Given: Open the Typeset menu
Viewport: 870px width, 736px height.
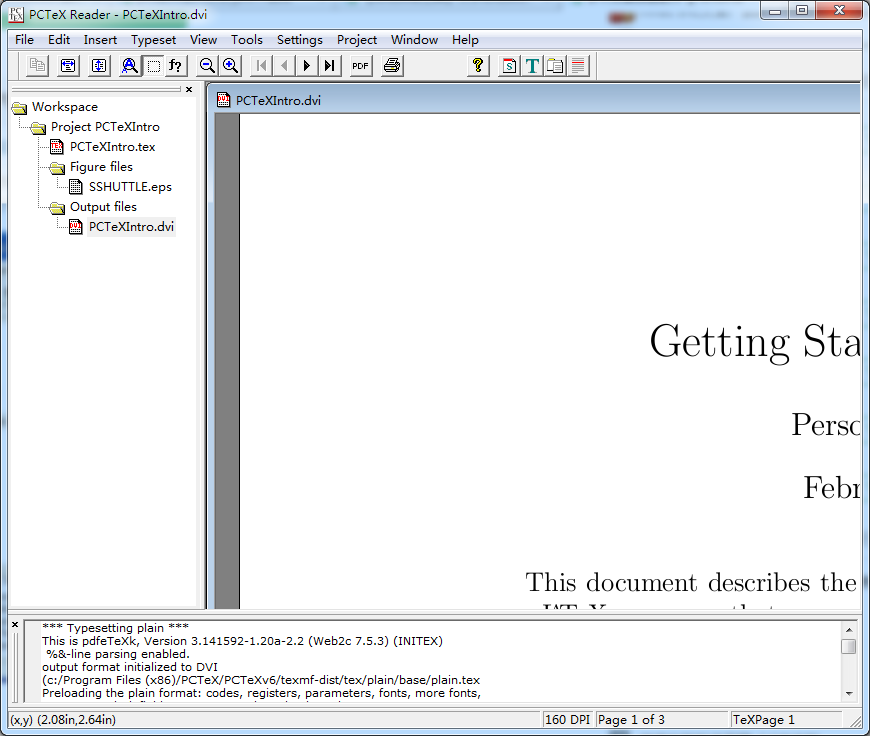Looking at the screenshot, I should pos(154,40).
